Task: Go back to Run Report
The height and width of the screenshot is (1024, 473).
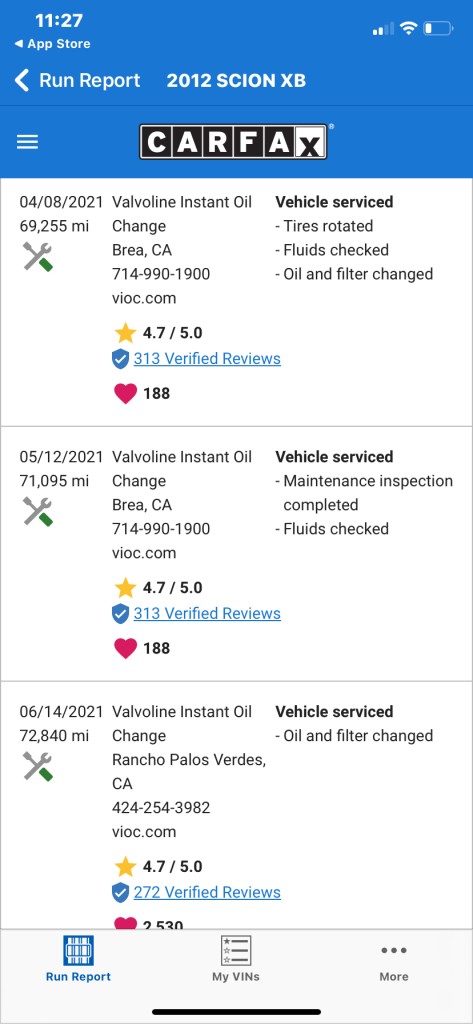Action: point(77,80)
